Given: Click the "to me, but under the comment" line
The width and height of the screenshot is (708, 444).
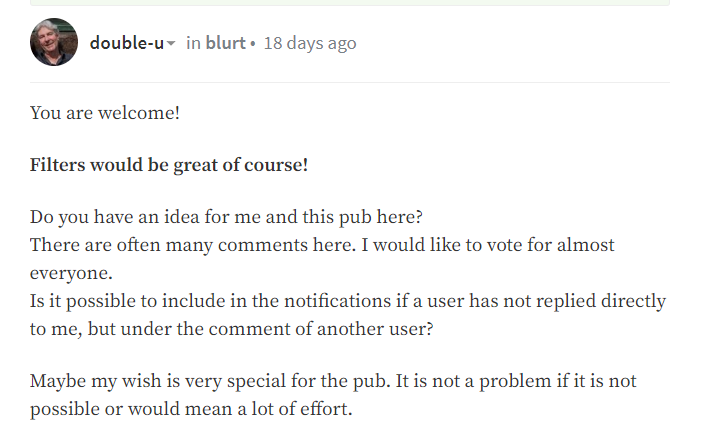Looking at the screenshot, I should 232,328.
